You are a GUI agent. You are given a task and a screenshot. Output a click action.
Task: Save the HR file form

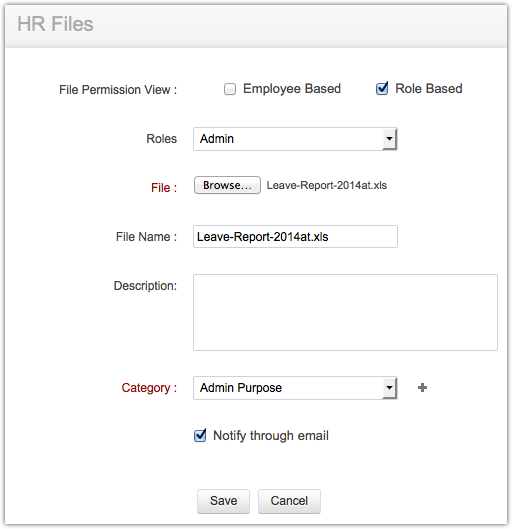[x=223, y=501]
